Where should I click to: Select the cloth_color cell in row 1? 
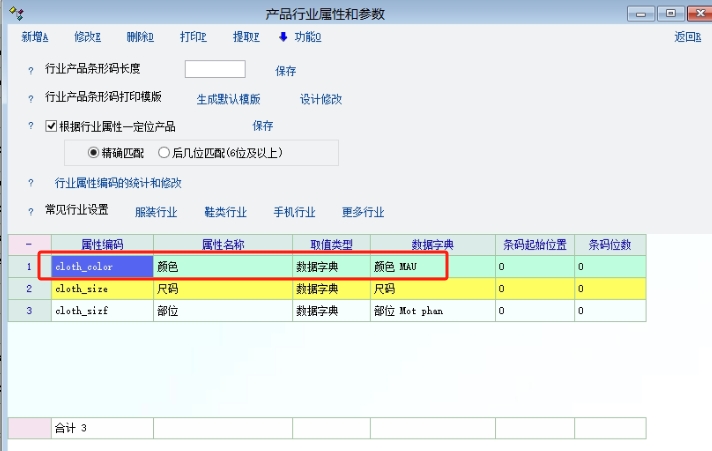tap(102, 267)
